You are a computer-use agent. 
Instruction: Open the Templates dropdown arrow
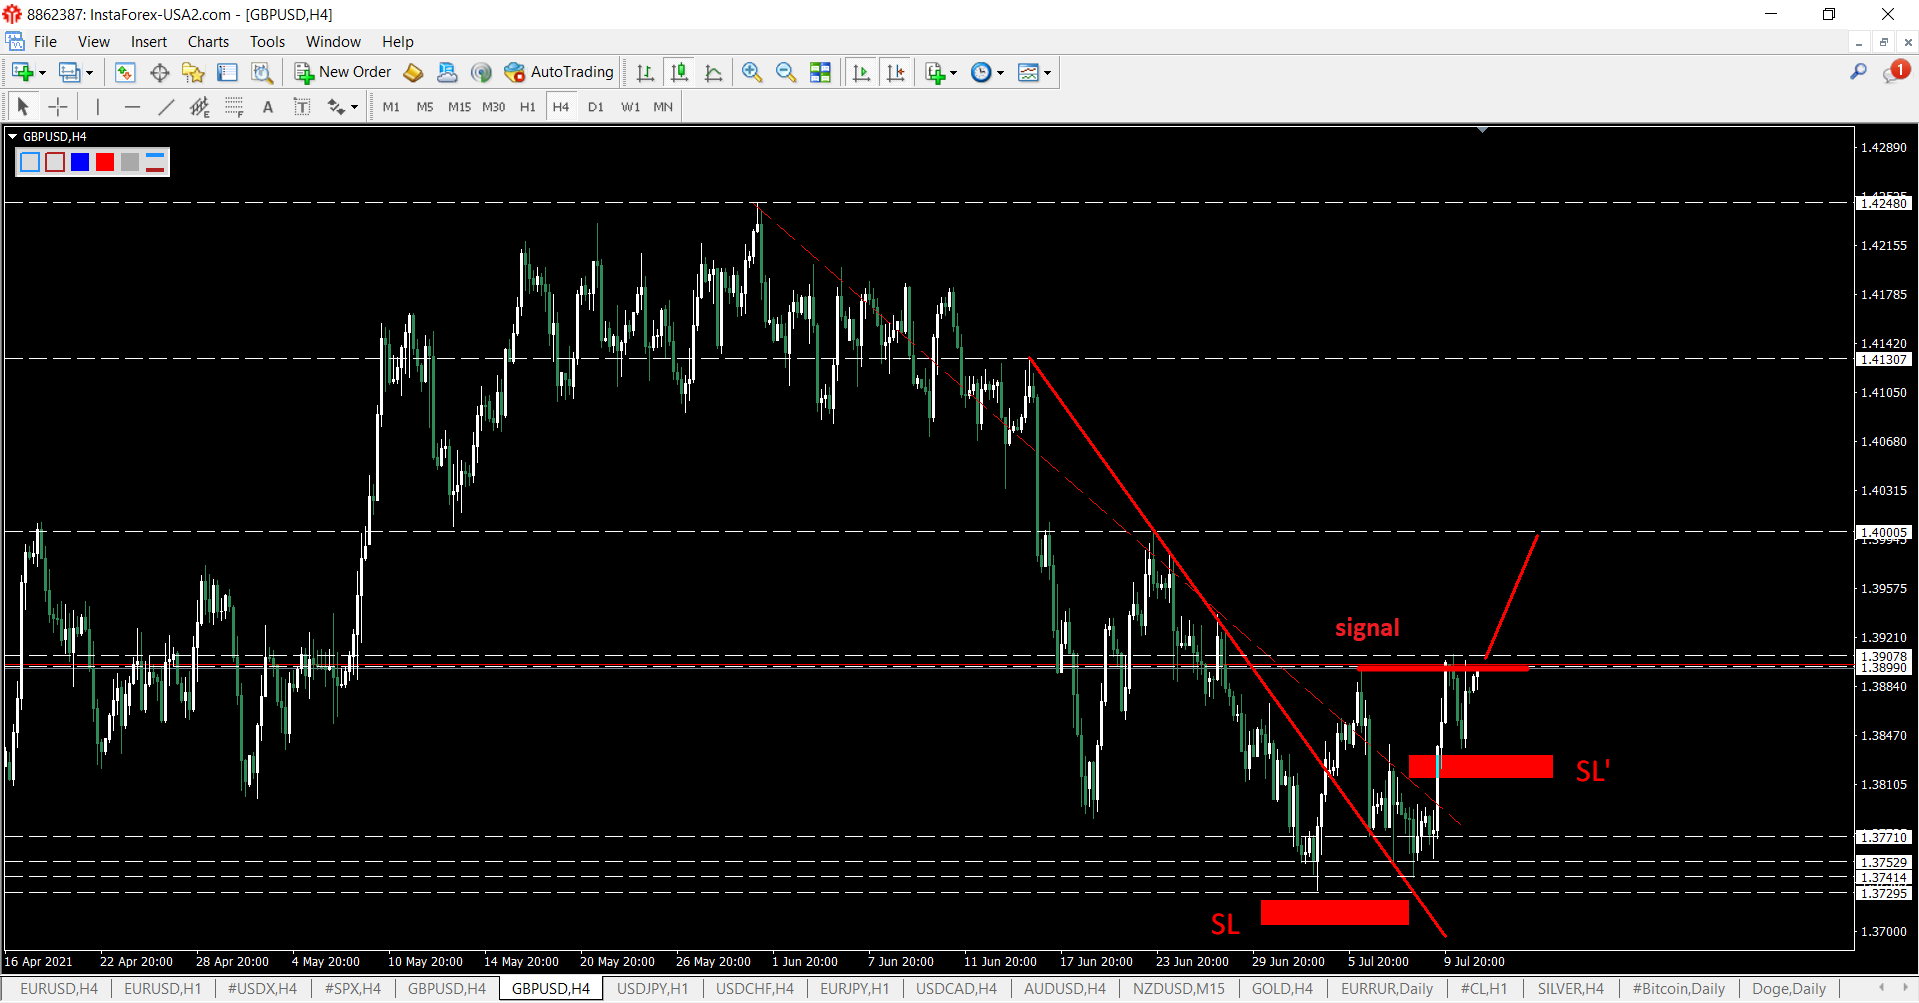pyautogui.click(x=1047, y=73)
